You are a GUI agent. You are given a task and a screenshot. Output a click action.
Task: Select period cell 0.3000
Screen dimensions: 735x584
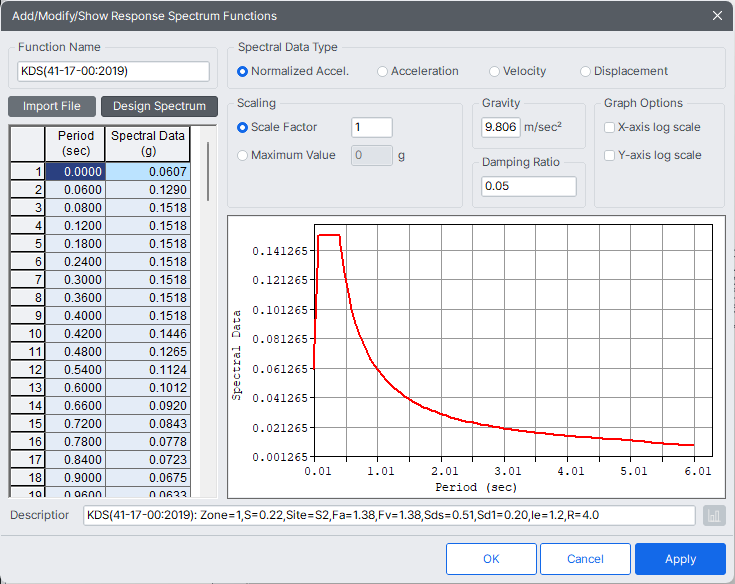[x=75, y=280]
